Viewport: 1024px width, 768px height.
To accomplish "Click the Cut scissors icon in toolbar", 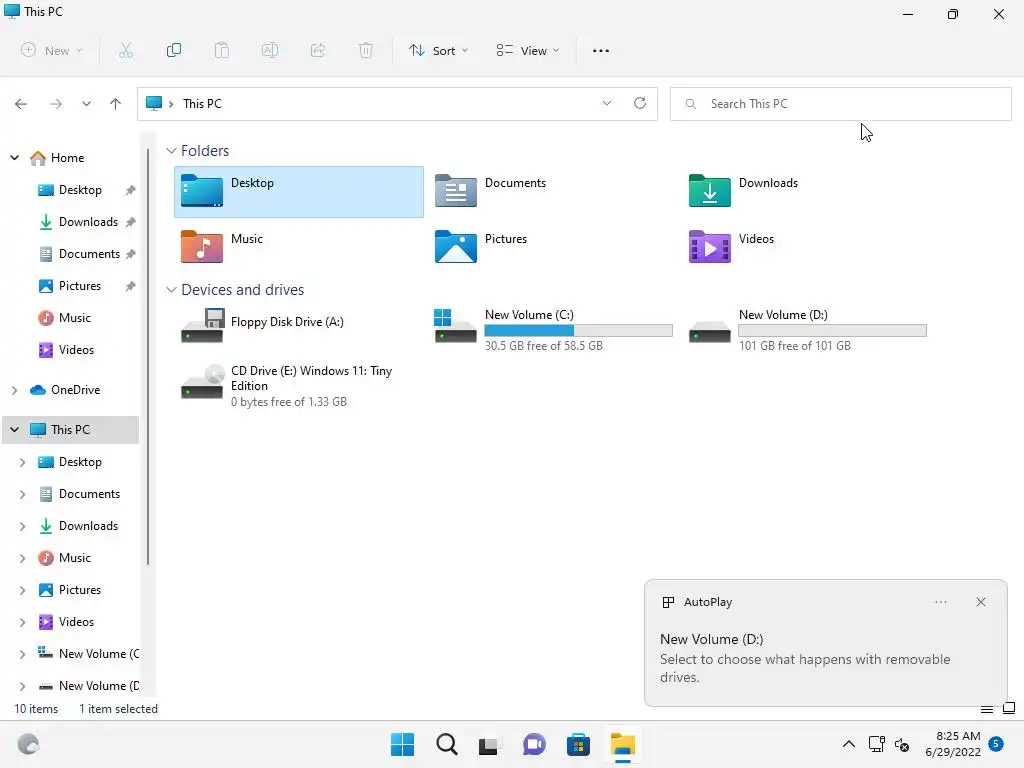I will (126, 50).
